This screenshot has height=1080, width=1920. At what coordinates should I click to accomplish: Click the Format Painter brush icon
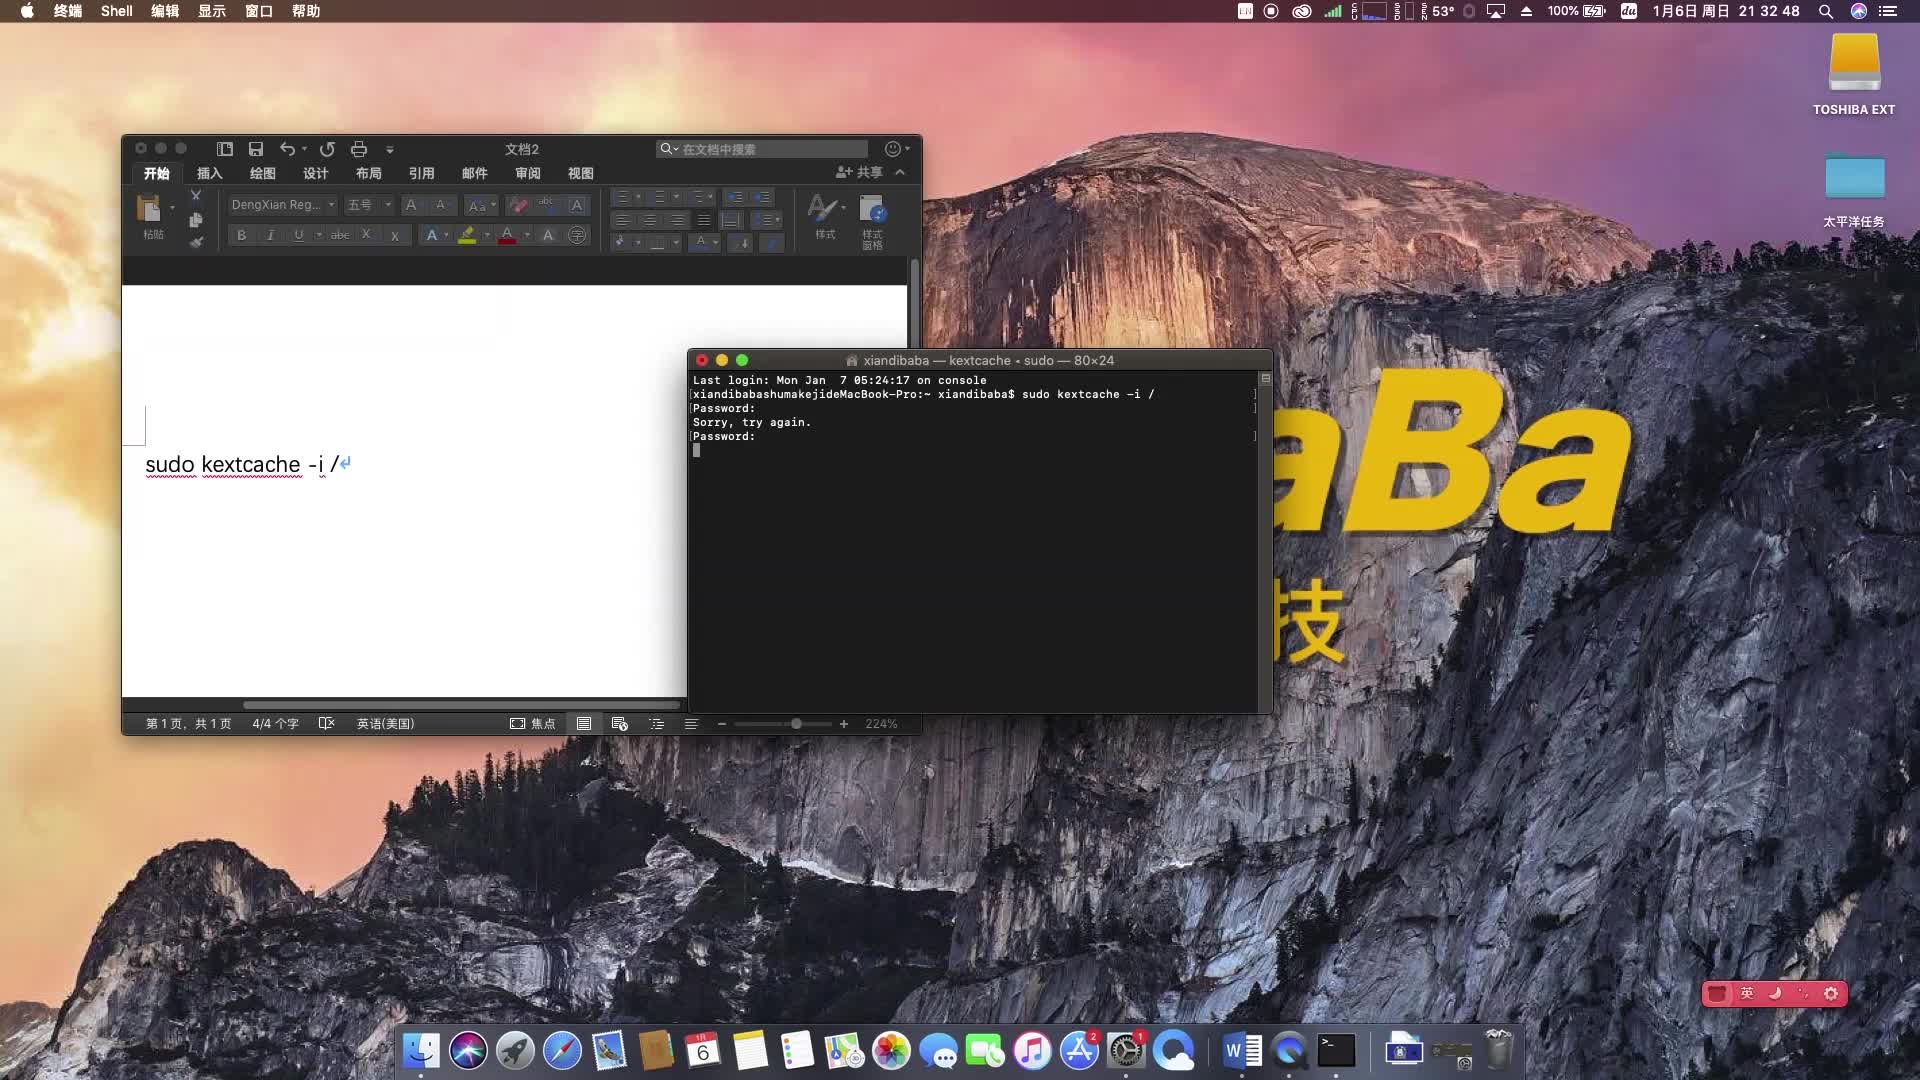click(x=196, y=241)
